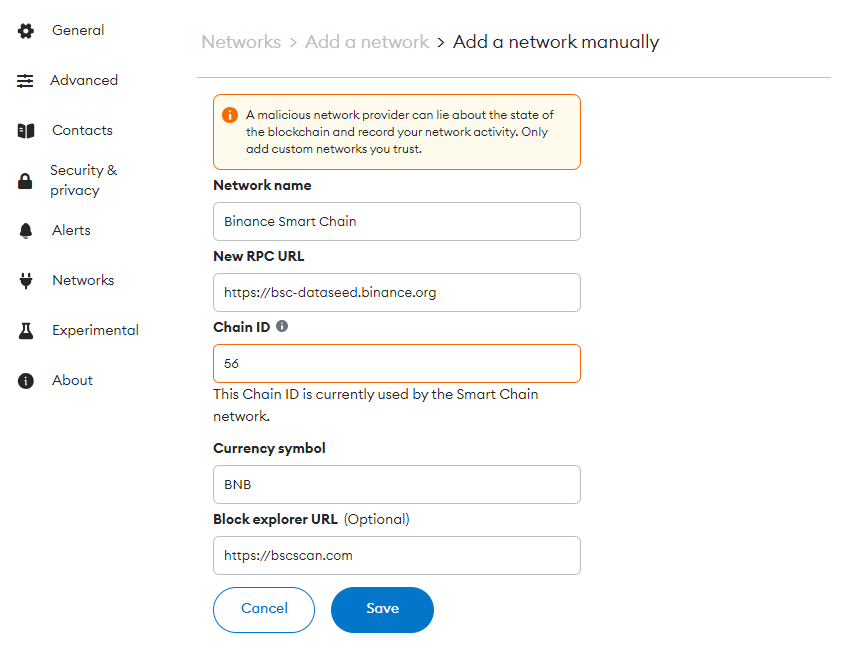Image resolution: width=846 pixels, height=649 pixels.
Task: Click the About info circle icon
Action: click(x=25, y=381)
